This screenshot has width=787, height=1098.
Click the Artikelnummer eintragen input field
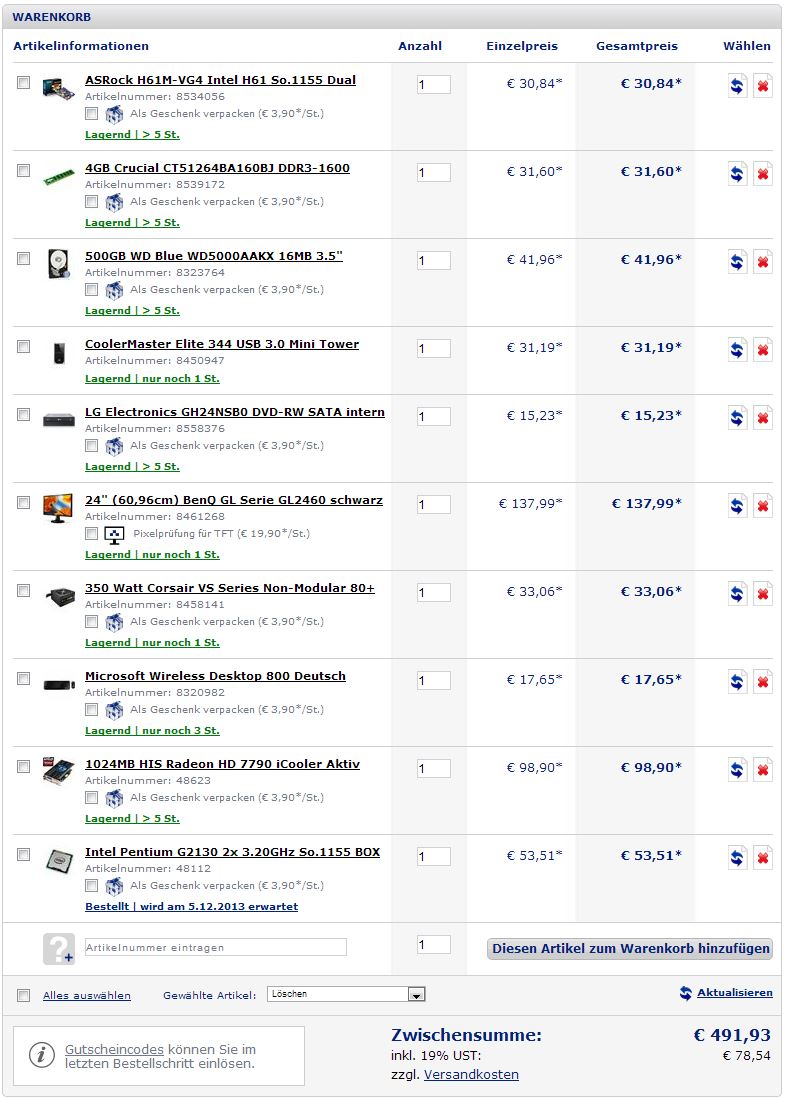[x=215, y=947]
